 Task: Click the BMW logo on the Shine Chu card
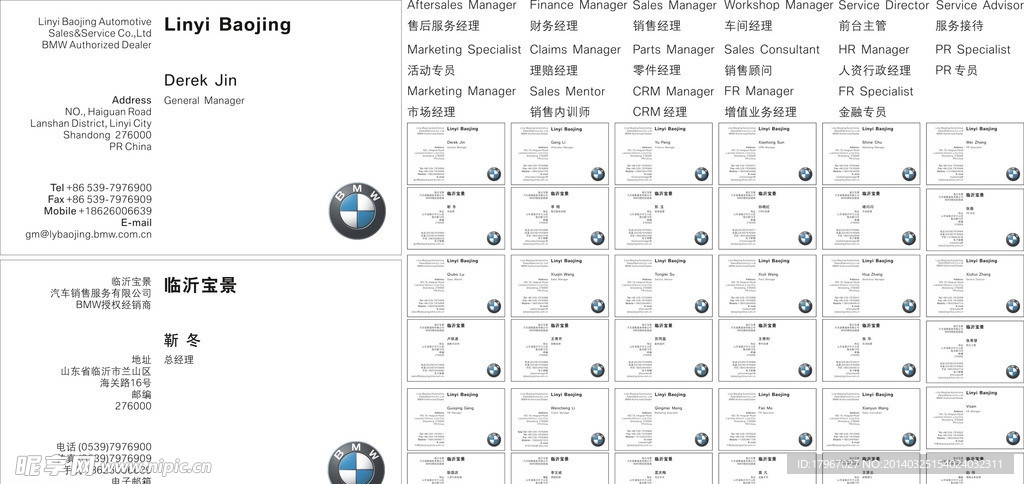pyautogui.click(x=909, y=174)
